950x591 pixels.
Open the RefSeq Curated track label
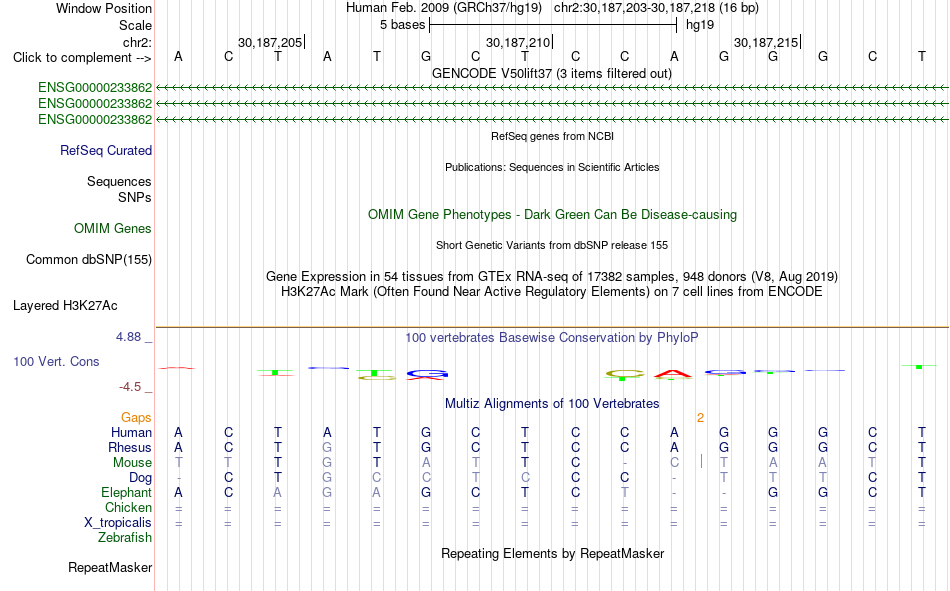[106, 150]
